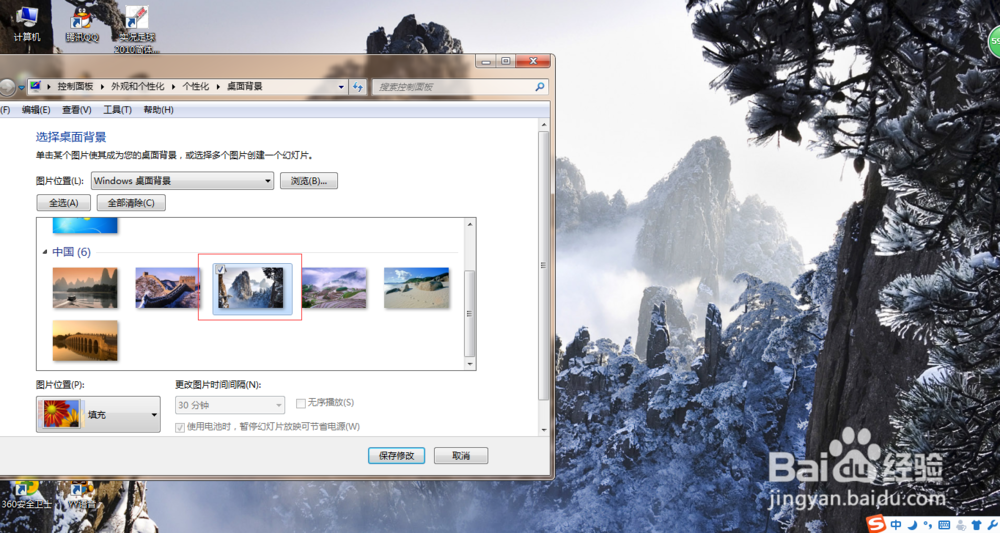The height and width of the screenshot is (533, 1000).
Task: Open the soft keyboard icon in Sogou bar
Action: click(945, 525)
